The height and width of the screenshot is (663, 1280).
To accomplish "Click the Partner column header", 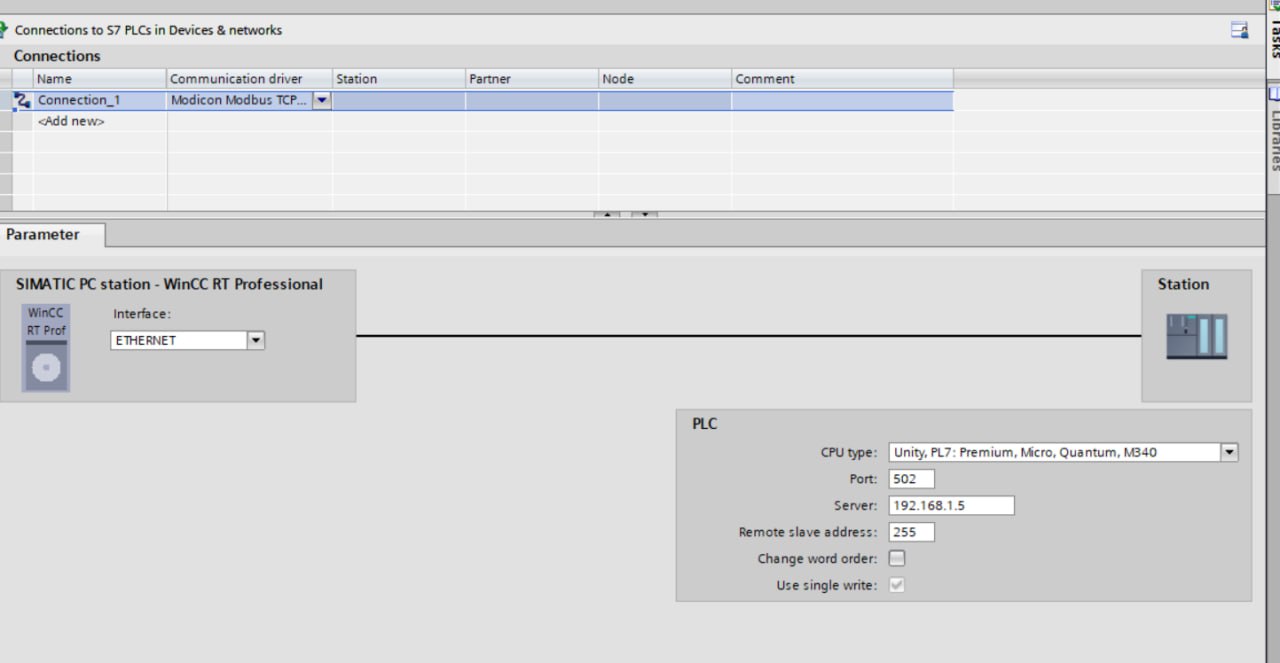I will click(x=532, y=79).
